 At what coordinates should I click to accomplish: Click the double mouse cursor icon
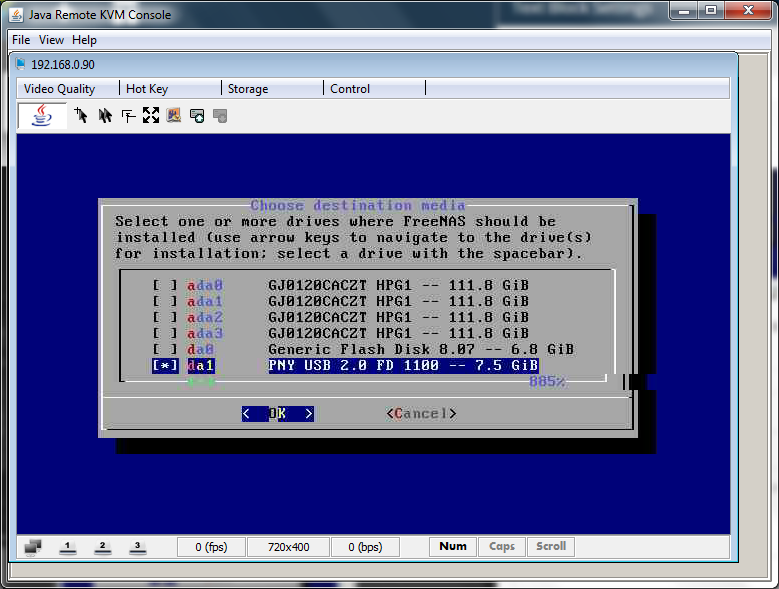pos(104,116)
